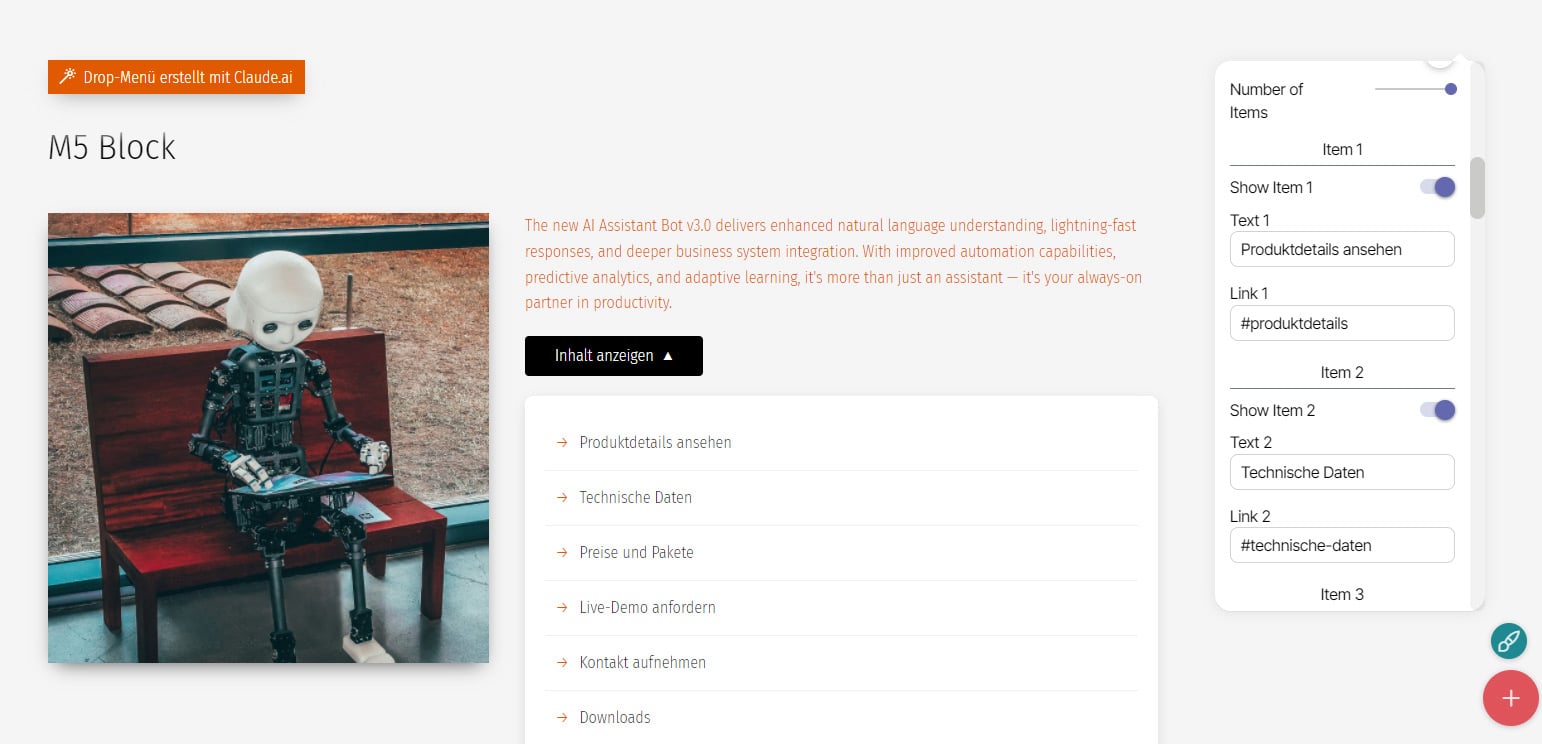The image size is (1542, 744).
Task: Click arrow icon beside Preise und Pakete
Action: pyautogui.click(x=562, y=552)
